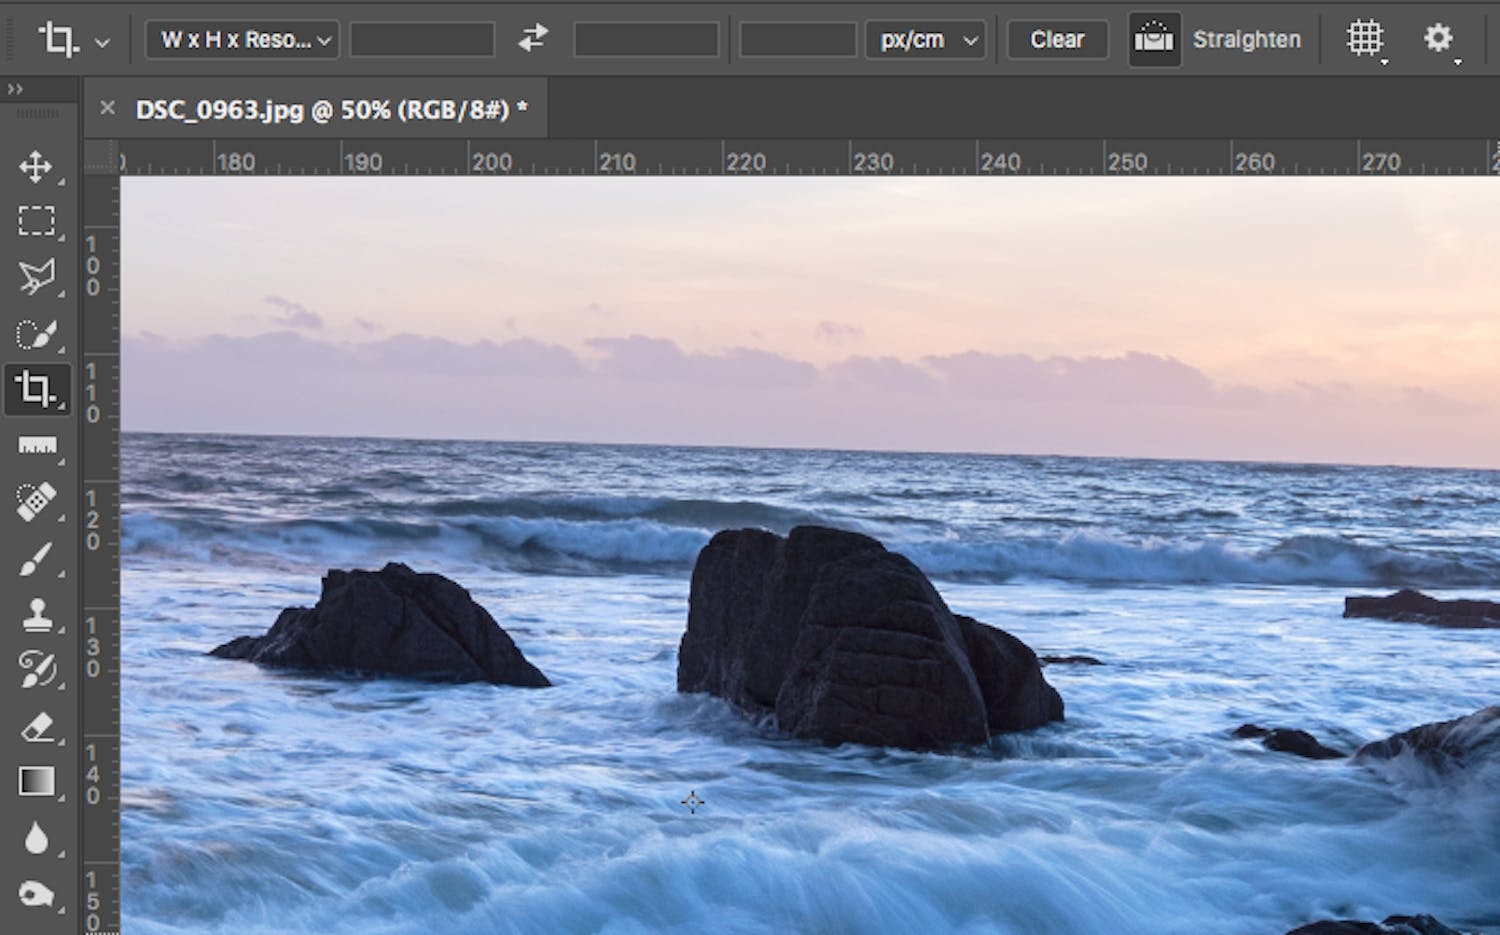Select the History Brush tool
Image resolution: width=1500 pixels, height=935 pixels.
(x=37, y=668)
